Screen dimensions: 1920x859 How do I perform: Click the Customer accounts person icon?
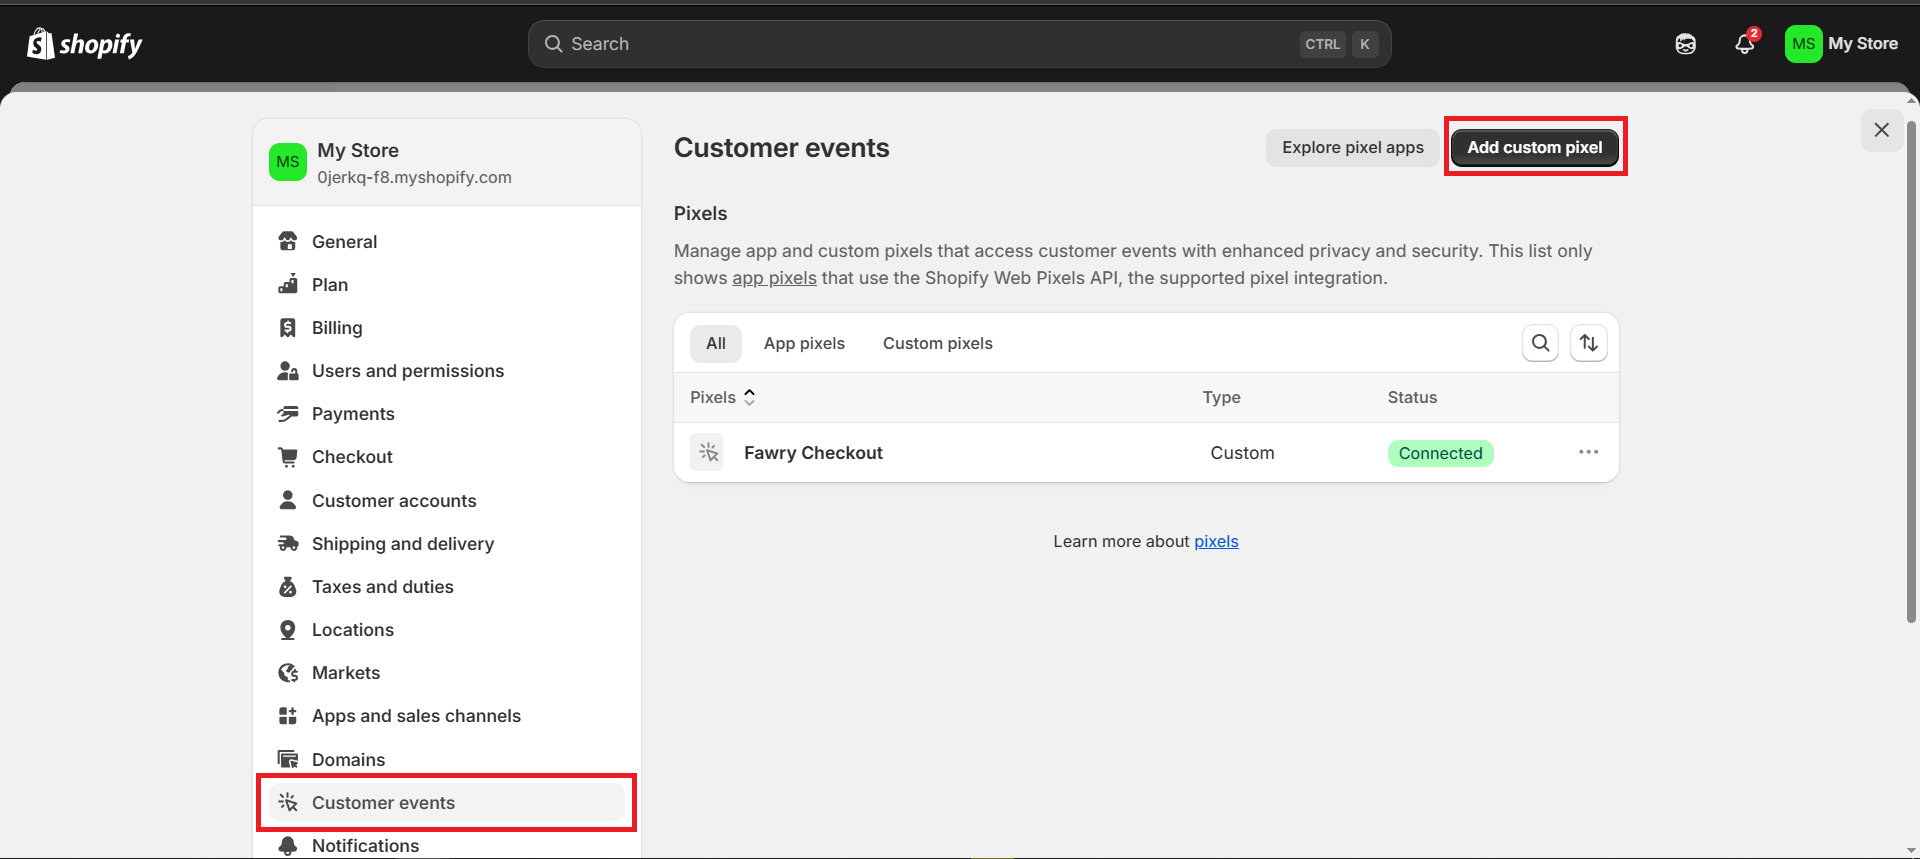click(288, 500)
